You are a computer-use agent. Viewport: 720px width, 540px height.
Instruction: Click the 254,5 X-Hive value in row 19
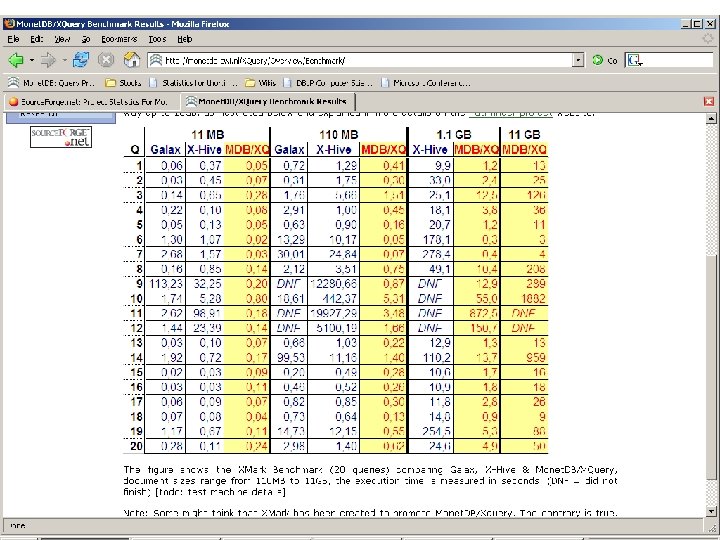[436, 431]
